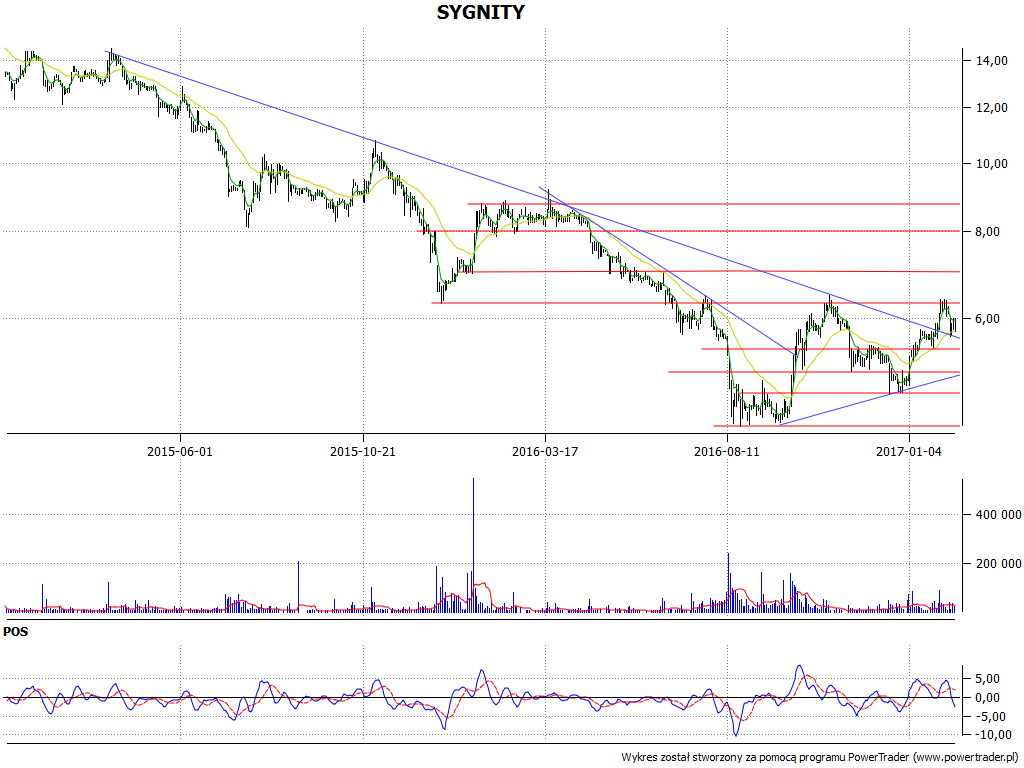Select the 400 000 volume axis label
Viewport: 1024px width, 768px height.
pos(999,515)
